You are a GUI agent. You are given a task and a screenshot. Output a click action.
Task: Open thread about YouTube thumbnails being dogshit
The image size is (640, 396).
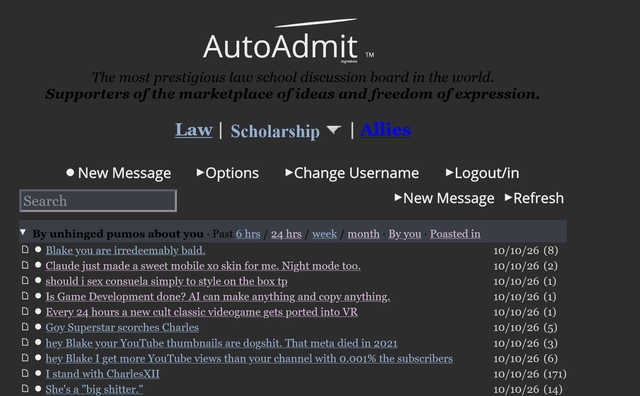(x=221, y=343)
